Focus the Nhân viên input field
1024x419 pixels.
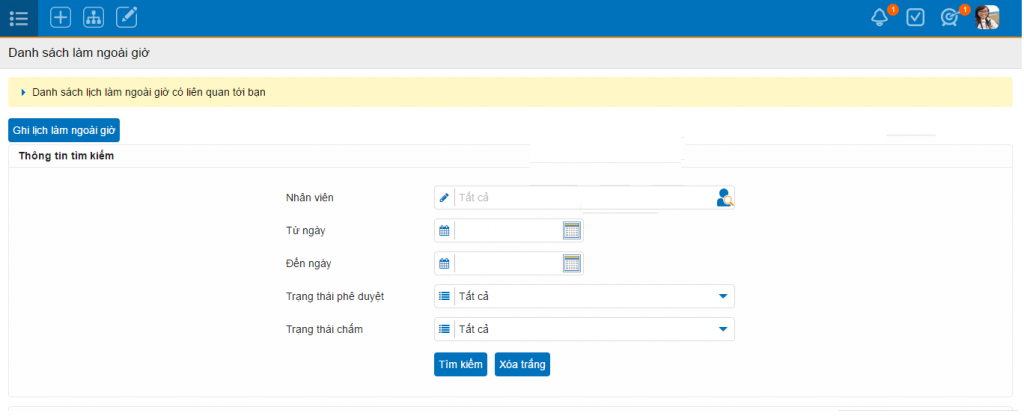[x=583, y=198]
